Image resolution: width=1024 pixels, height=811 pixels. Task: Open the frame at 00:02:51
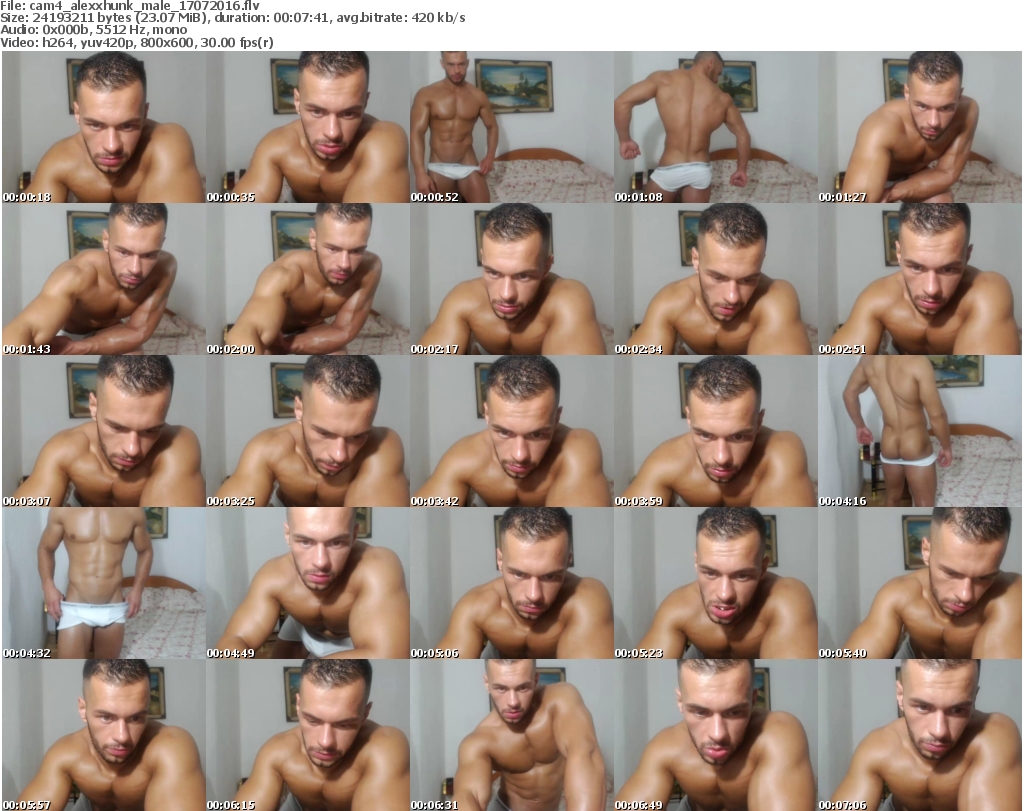click(920, 279)
